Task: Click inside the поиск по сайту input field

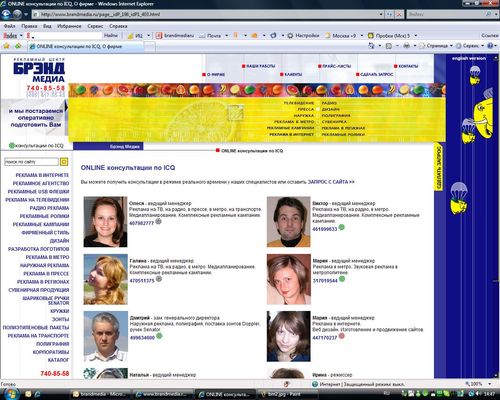Action: coord(31,162)
